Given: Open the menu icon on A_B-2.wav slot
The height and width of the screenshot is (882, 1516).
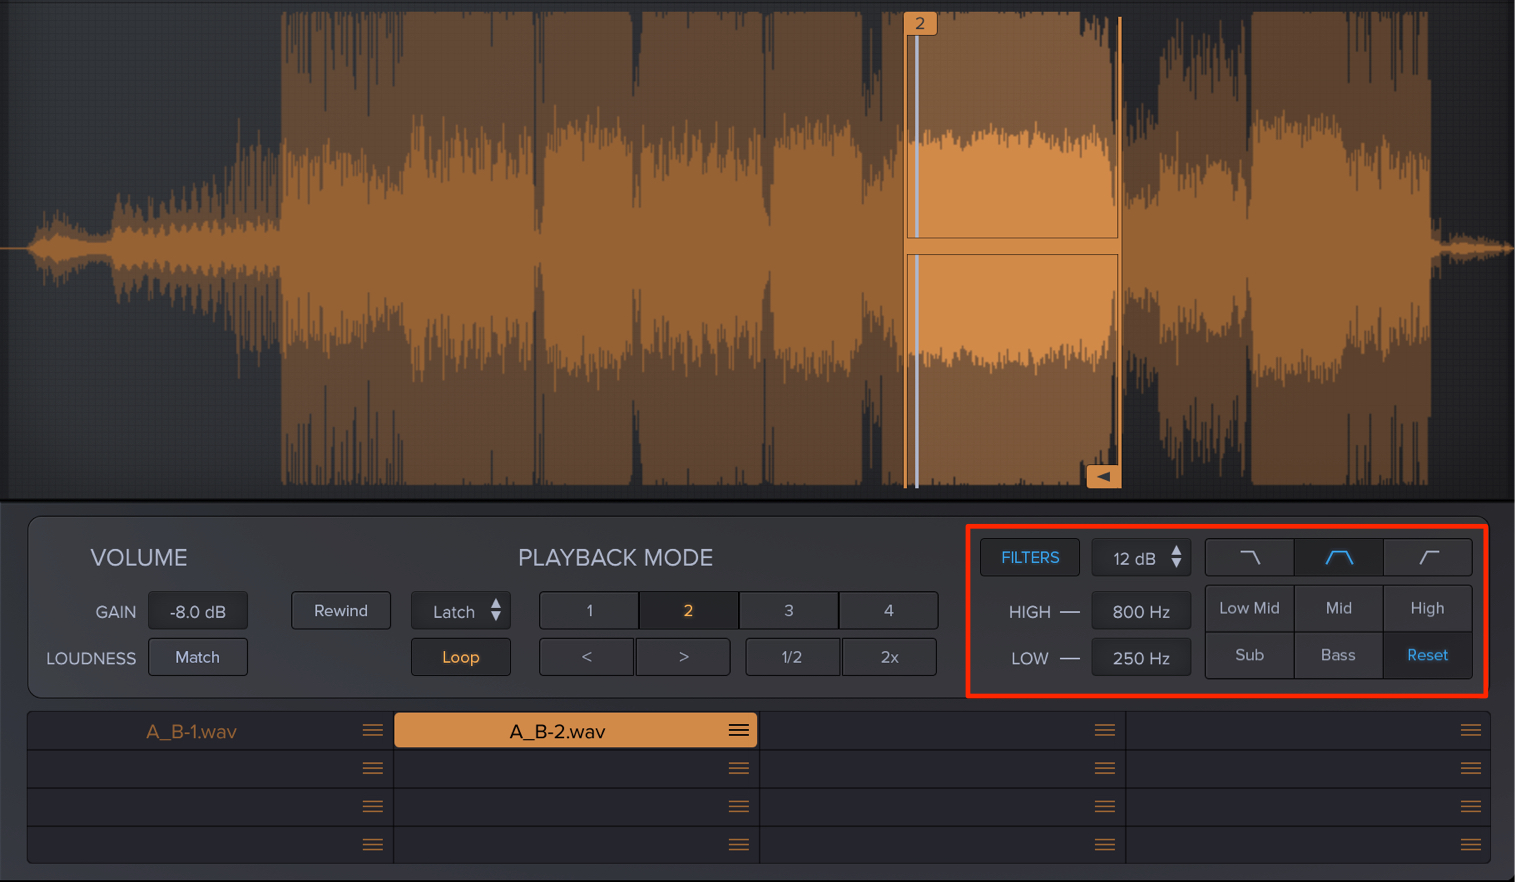Looking at the screenshot, I should (739, 731).
